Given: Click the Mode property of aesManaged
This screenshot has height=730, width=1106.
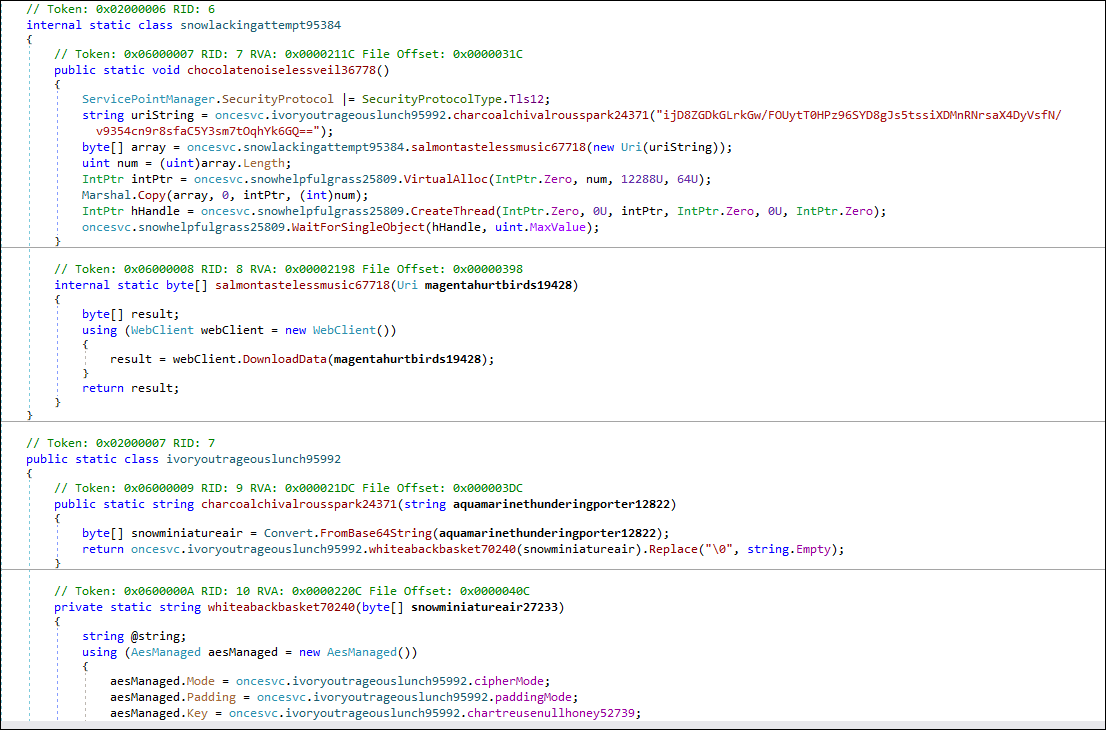Looking at the screenshot, I should [x=201, y=681].
